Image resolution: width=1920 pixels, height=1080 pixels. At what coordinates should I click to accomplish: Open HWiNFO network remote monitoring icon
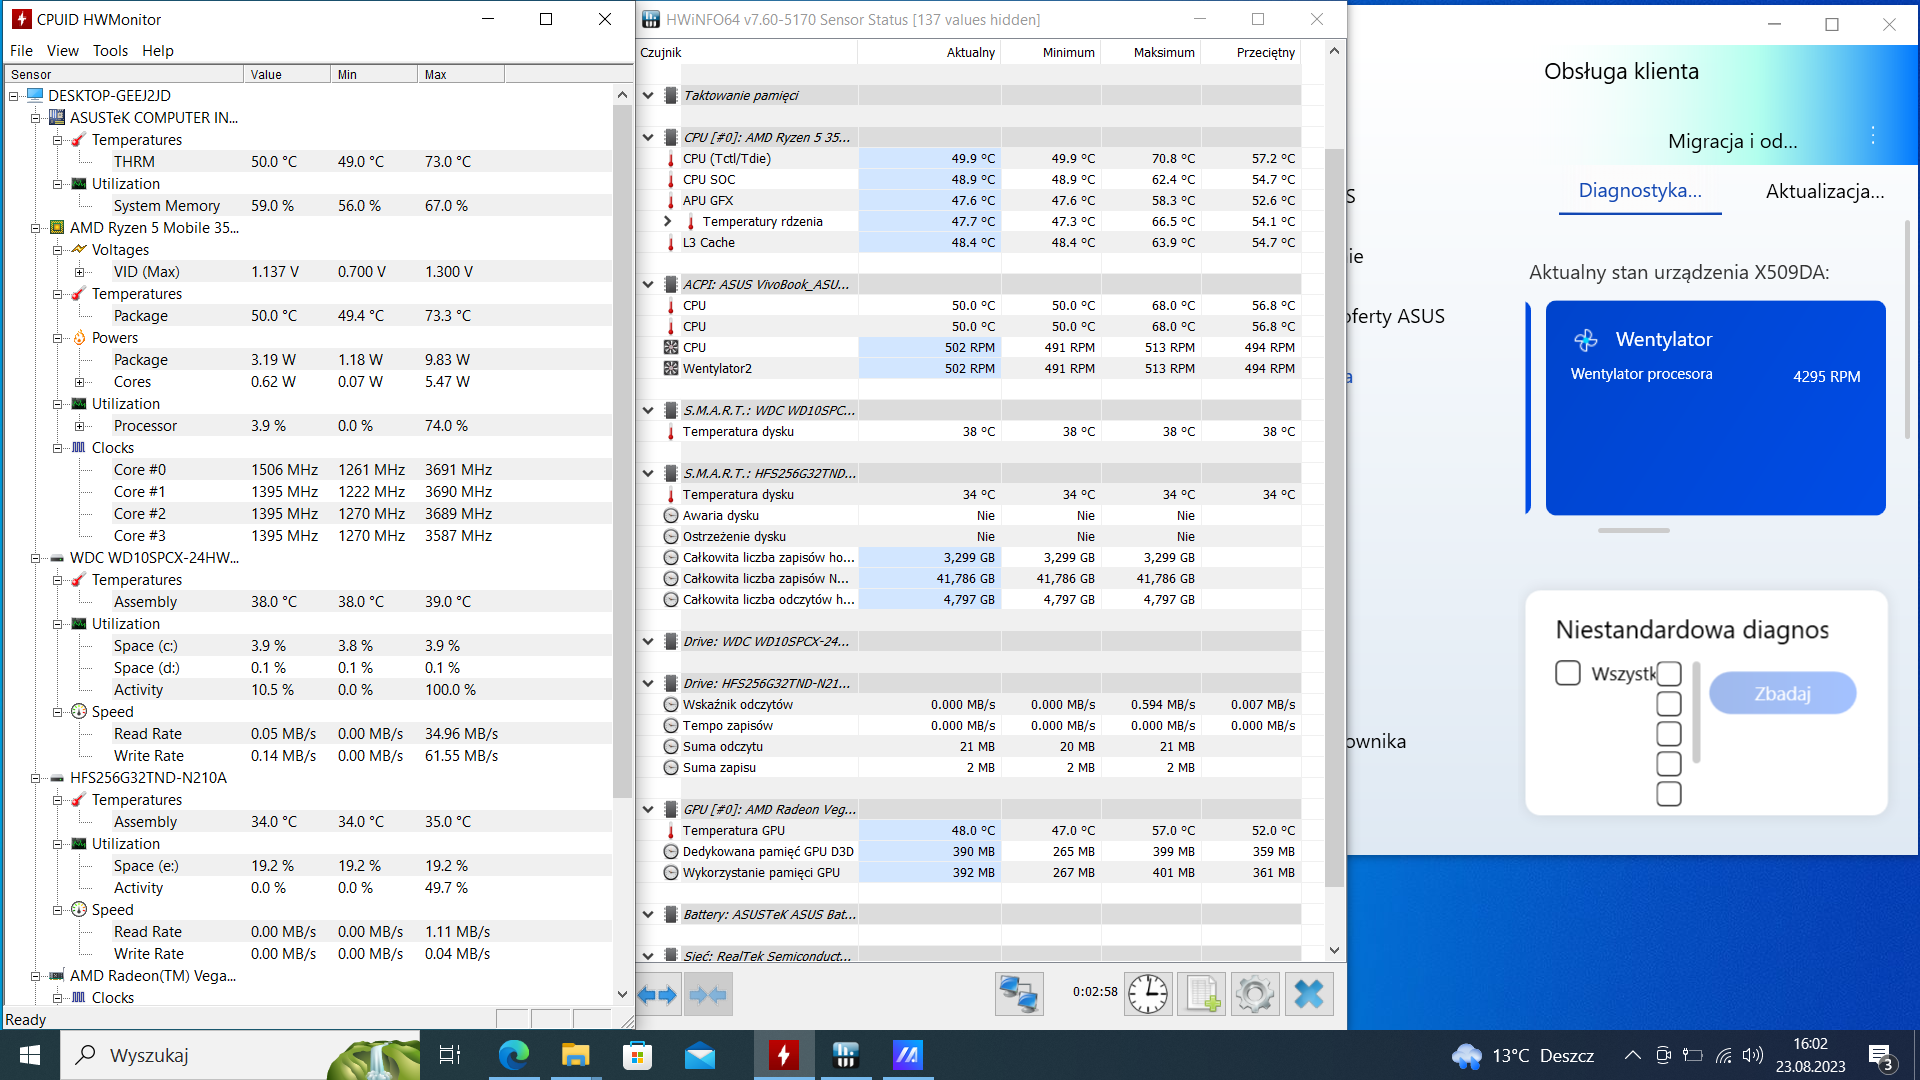tap(1019, 994)
